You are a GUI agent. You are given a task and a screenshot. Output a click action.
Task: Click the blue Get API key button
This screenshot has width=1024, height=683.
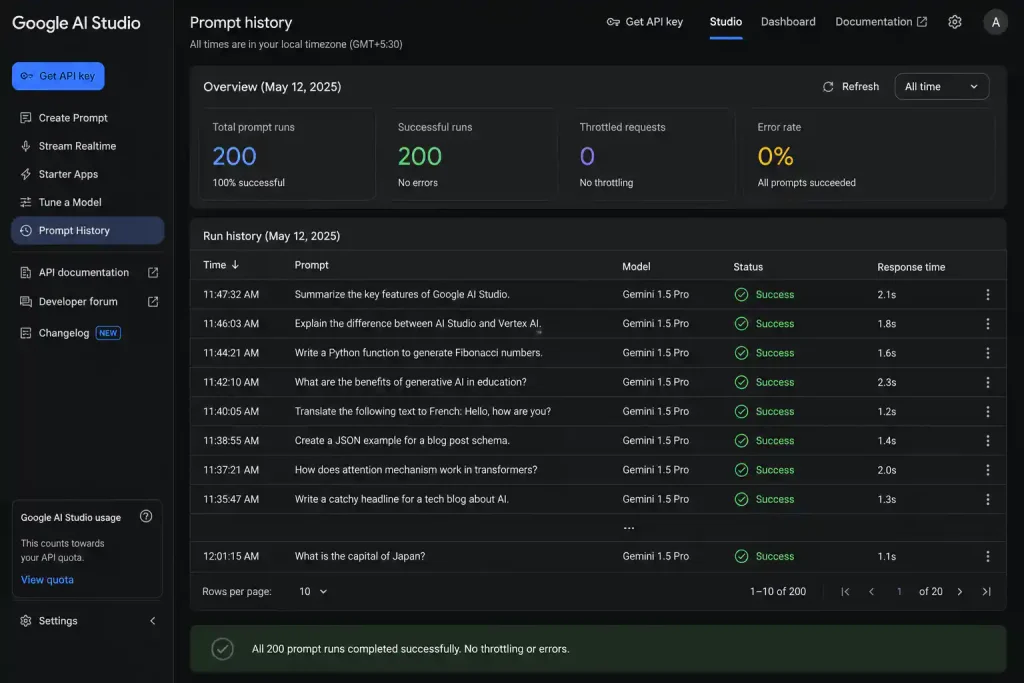58,76
